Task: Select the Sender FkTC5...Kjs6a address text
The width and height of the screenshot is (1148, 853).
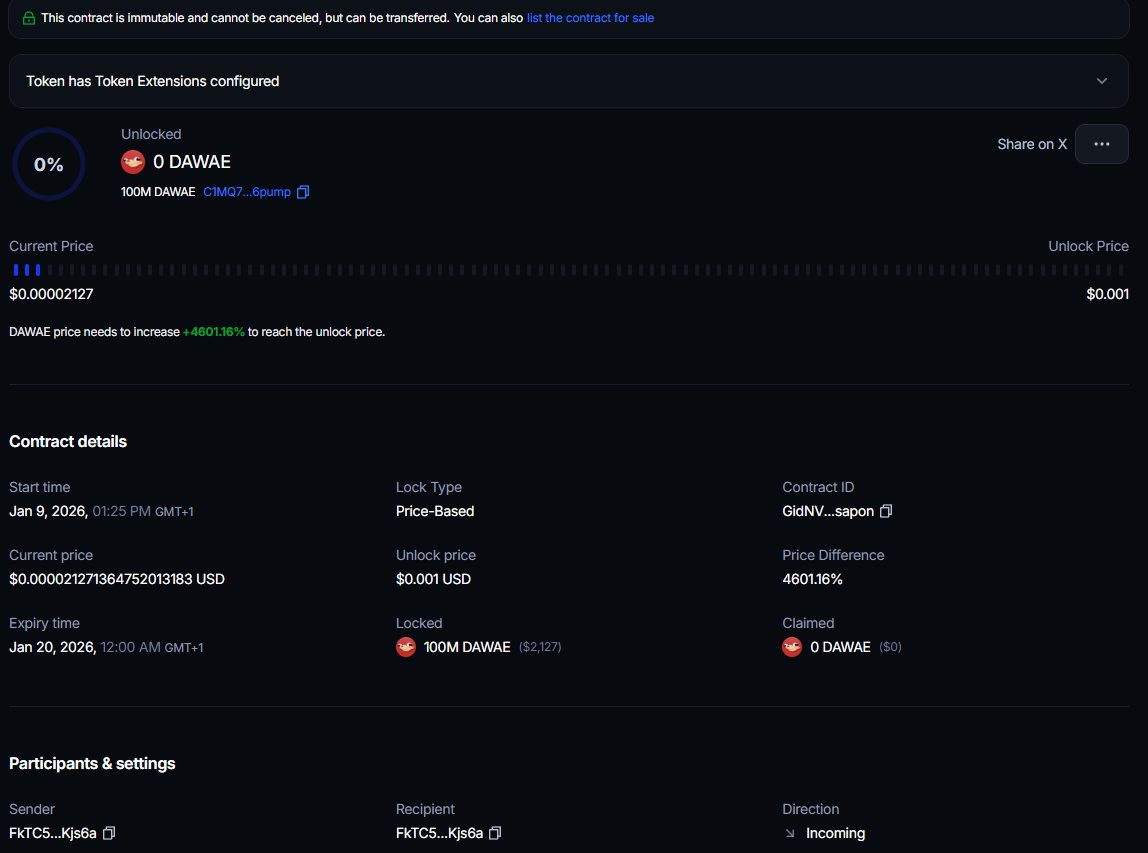Action: pyautogui.click(x=53, y=833)
